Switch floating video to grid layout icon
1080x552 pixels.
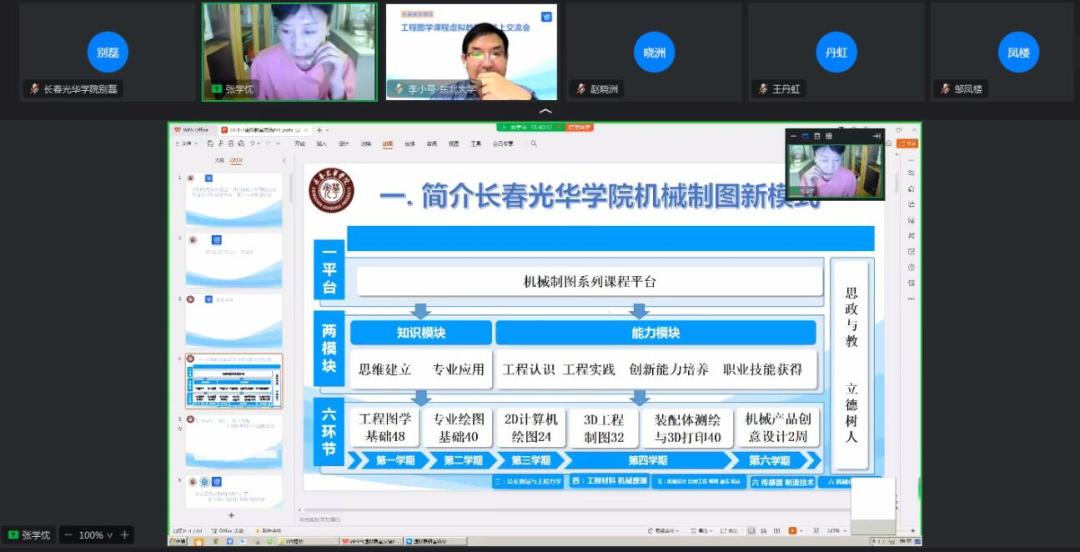tap(829, 135)
